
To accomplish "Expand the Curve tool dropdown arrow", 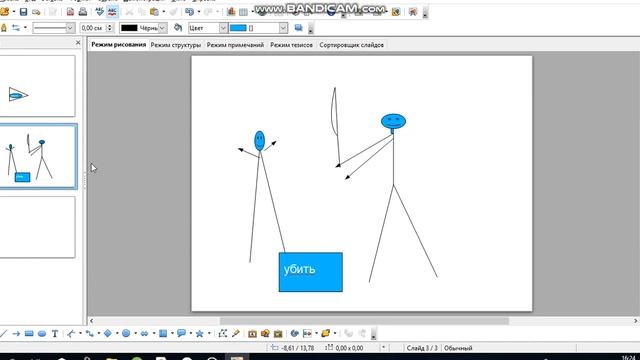I will (x=80, y=334).
